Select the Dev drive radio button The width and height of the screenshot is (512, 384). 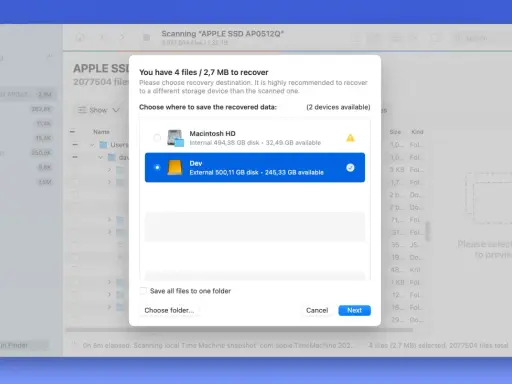157,167
